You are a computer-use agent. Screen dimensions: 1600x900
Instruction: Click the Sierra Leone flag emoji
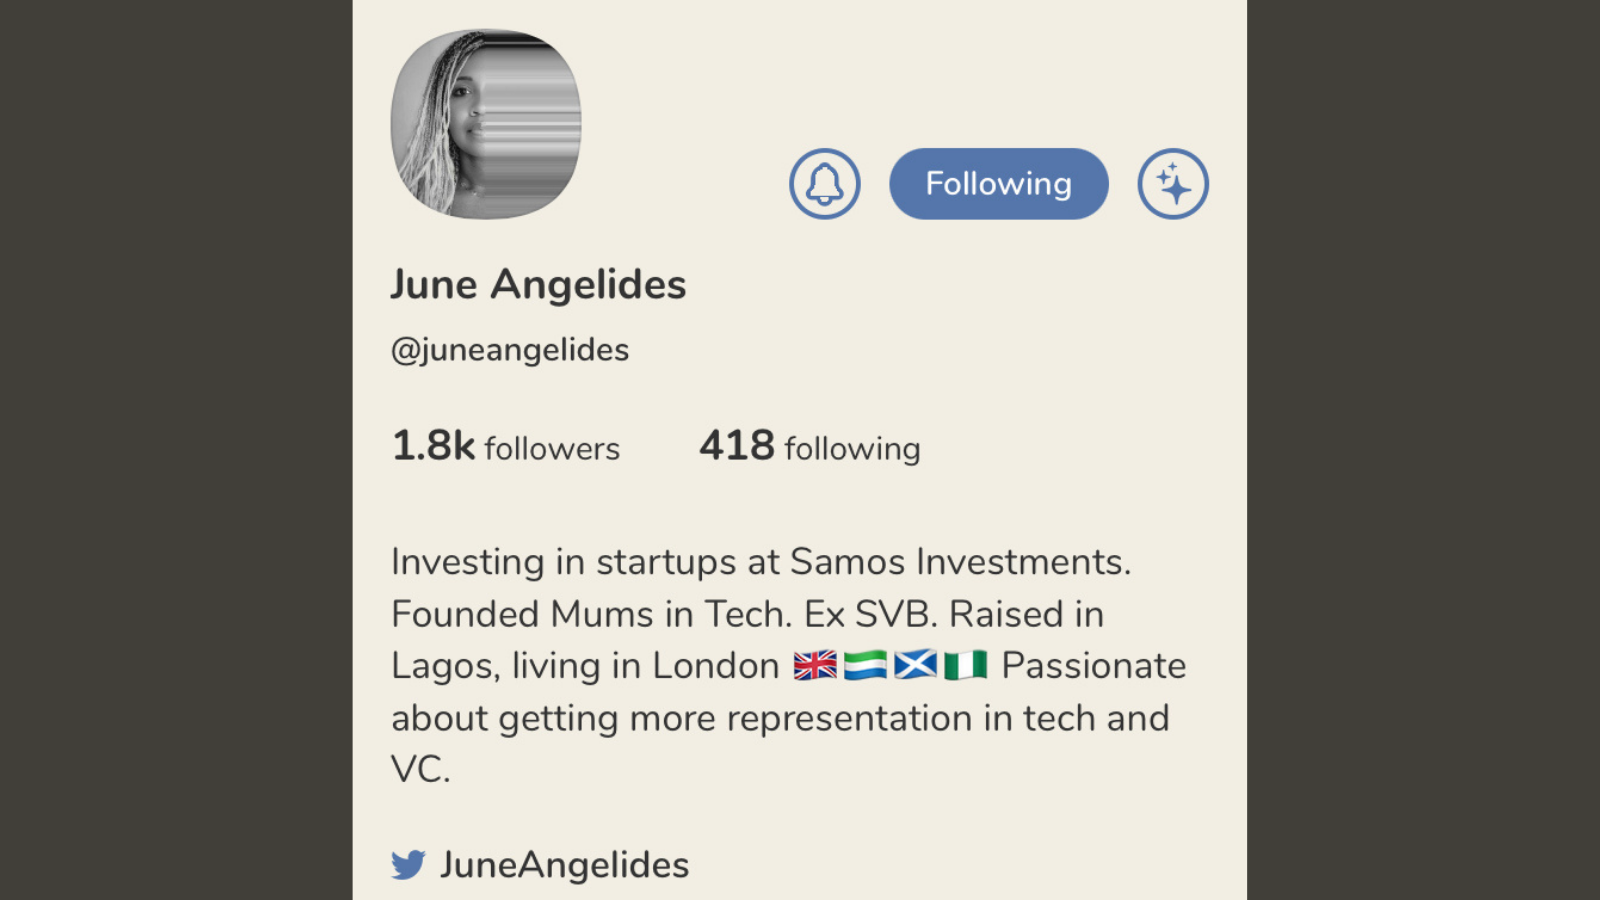pyautogui.click(x=868, y=664)
